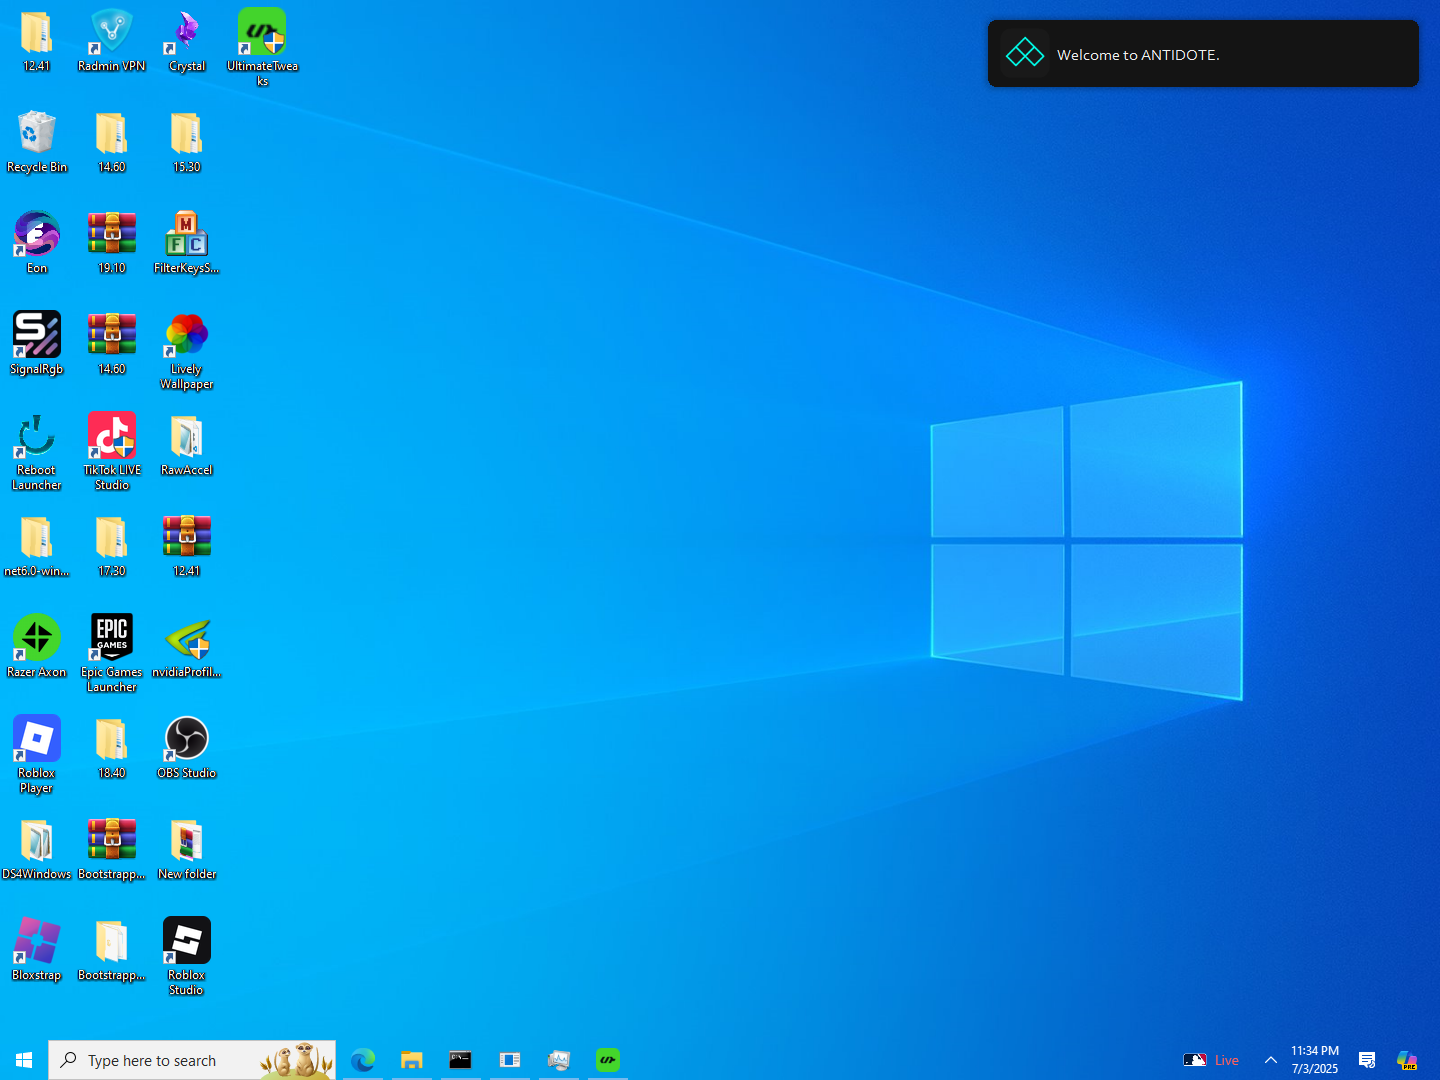Expand the hidden system tray icons chevron
The width and height of the screenshot is (1440, 1080).
pyautogui.click(x=1270, y=1060)
